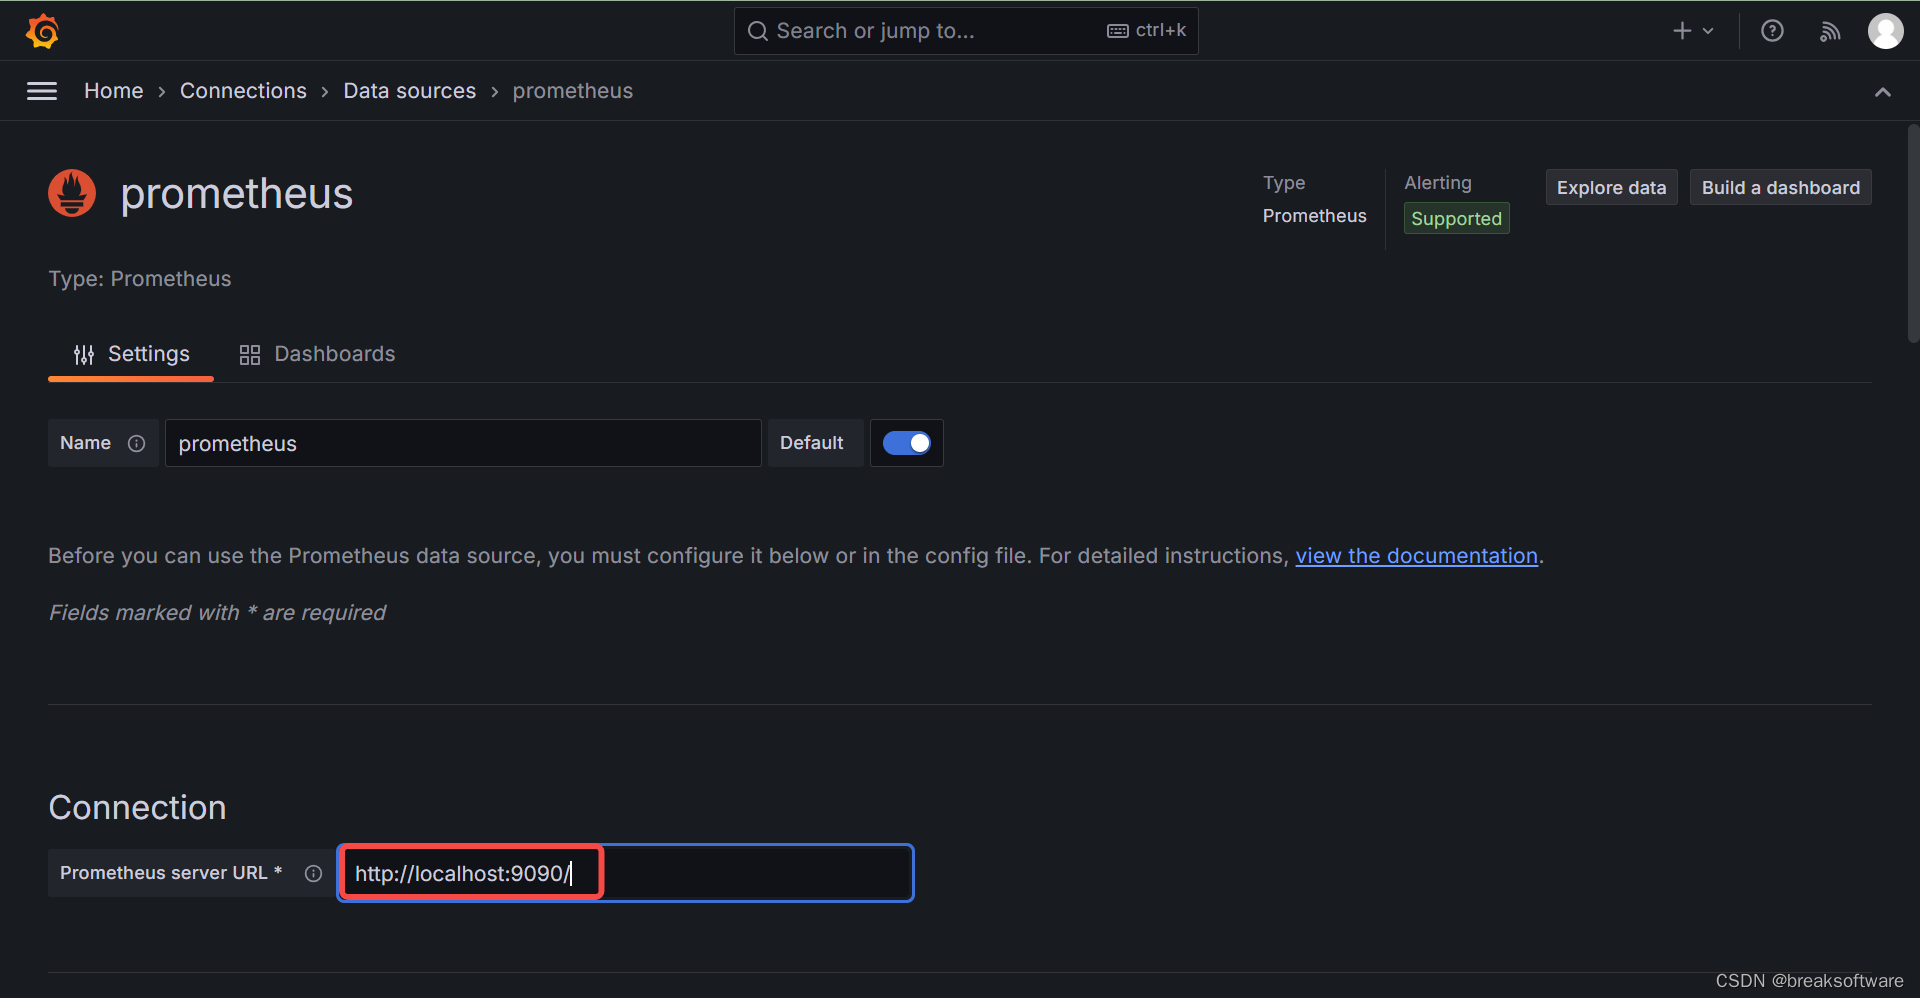Click into the Prometheus server URL field
Screen dimensions: 1920x998
pyautogui.click(x=626, y=873)
